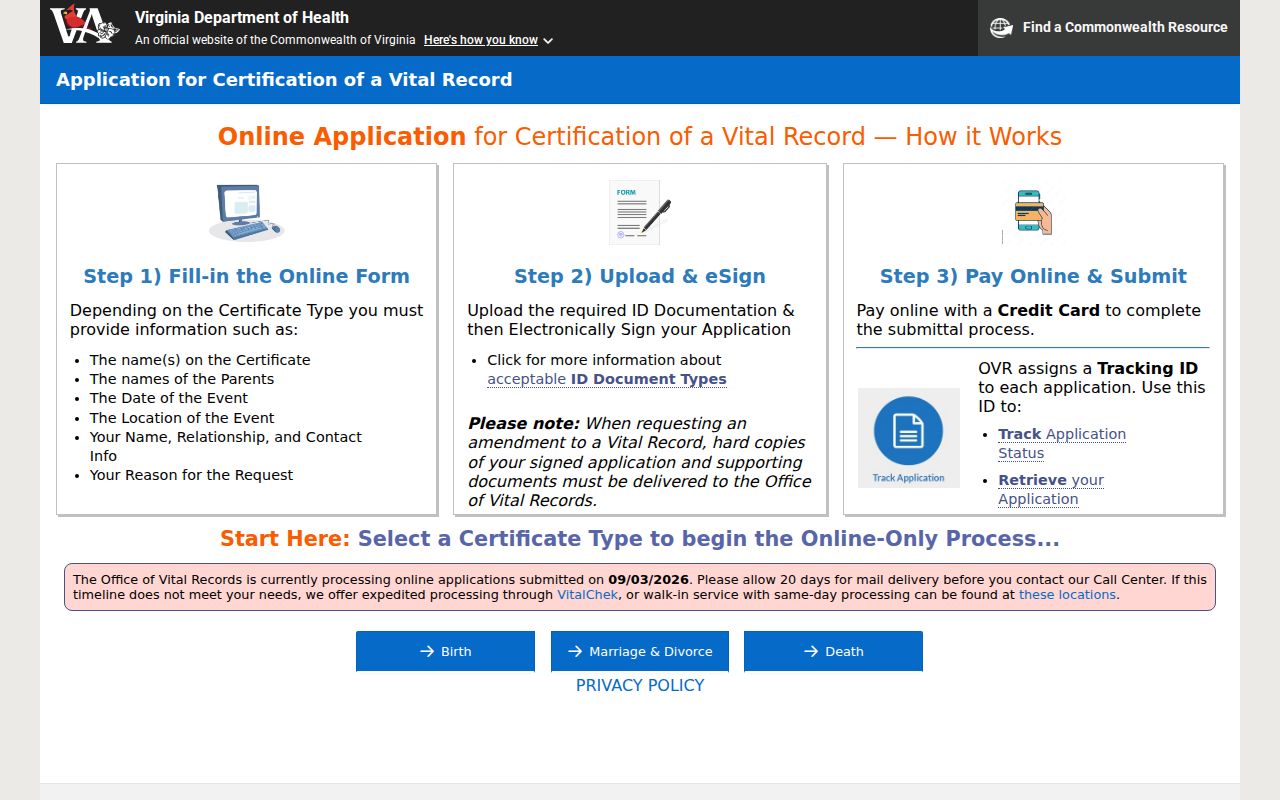
Task: Click "The Date of the Event" bullet
Action: pyautogui.click(x=169, y=398)
